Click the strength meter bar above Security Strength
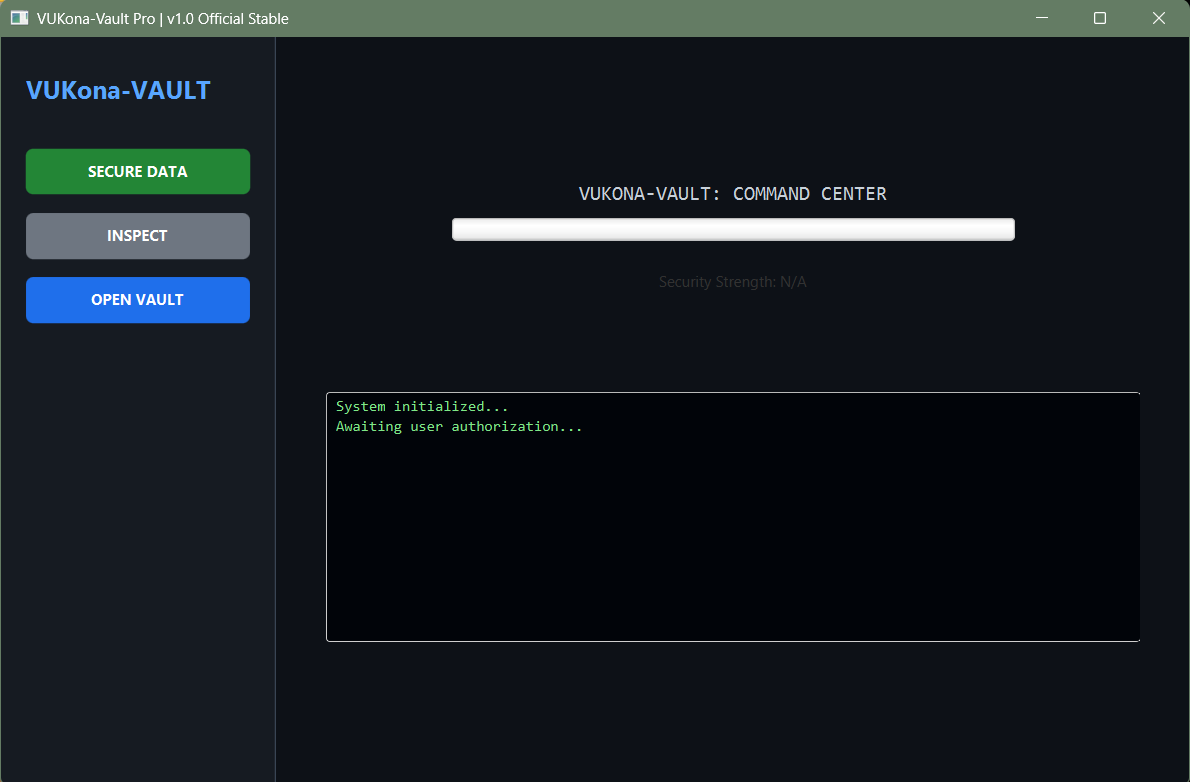The image size is (1190, 782). tap(733, 229)
